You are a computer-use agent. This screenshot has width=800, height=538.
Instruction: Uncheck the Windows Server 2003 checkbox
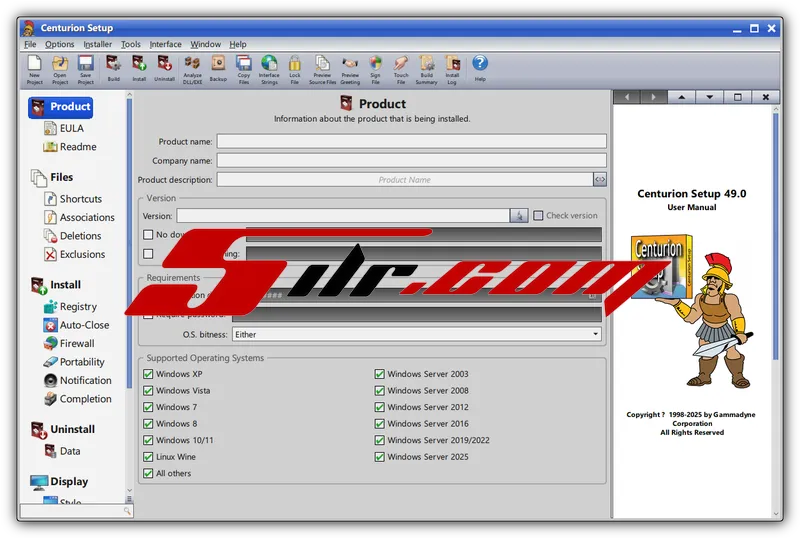380,374
